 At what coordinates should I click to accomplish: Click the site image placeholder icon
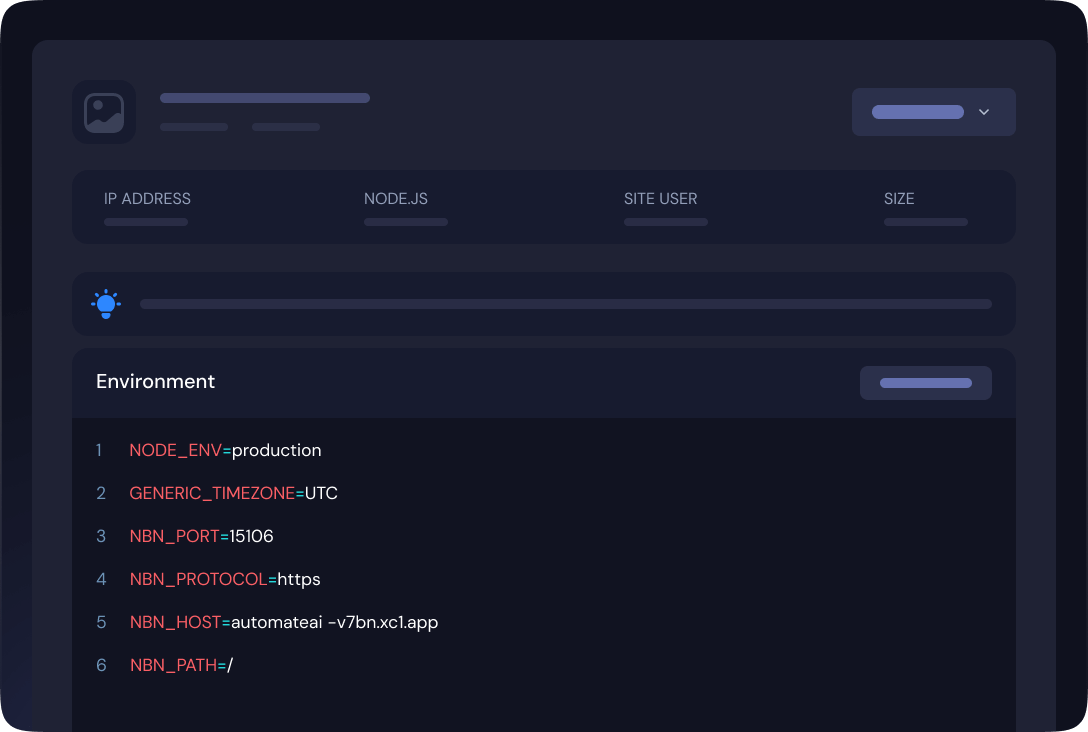click(104, 112)
